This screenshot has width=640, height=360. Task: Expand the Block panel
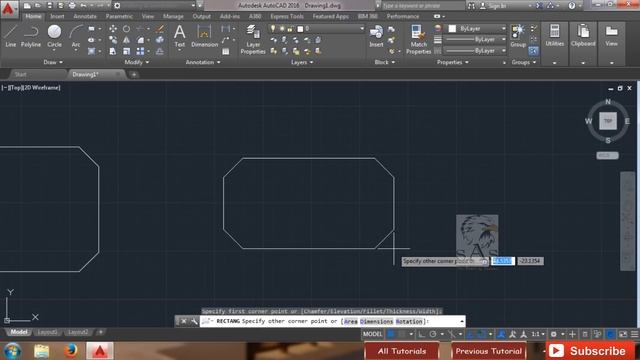pyautogui.click(x=384, y=62)
